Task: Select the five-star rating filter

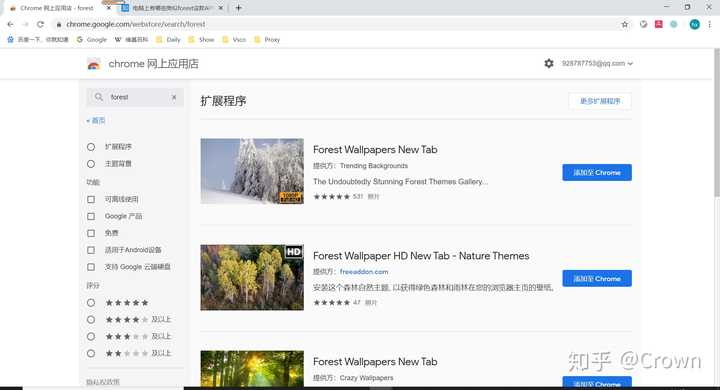Action: point(91,303)
